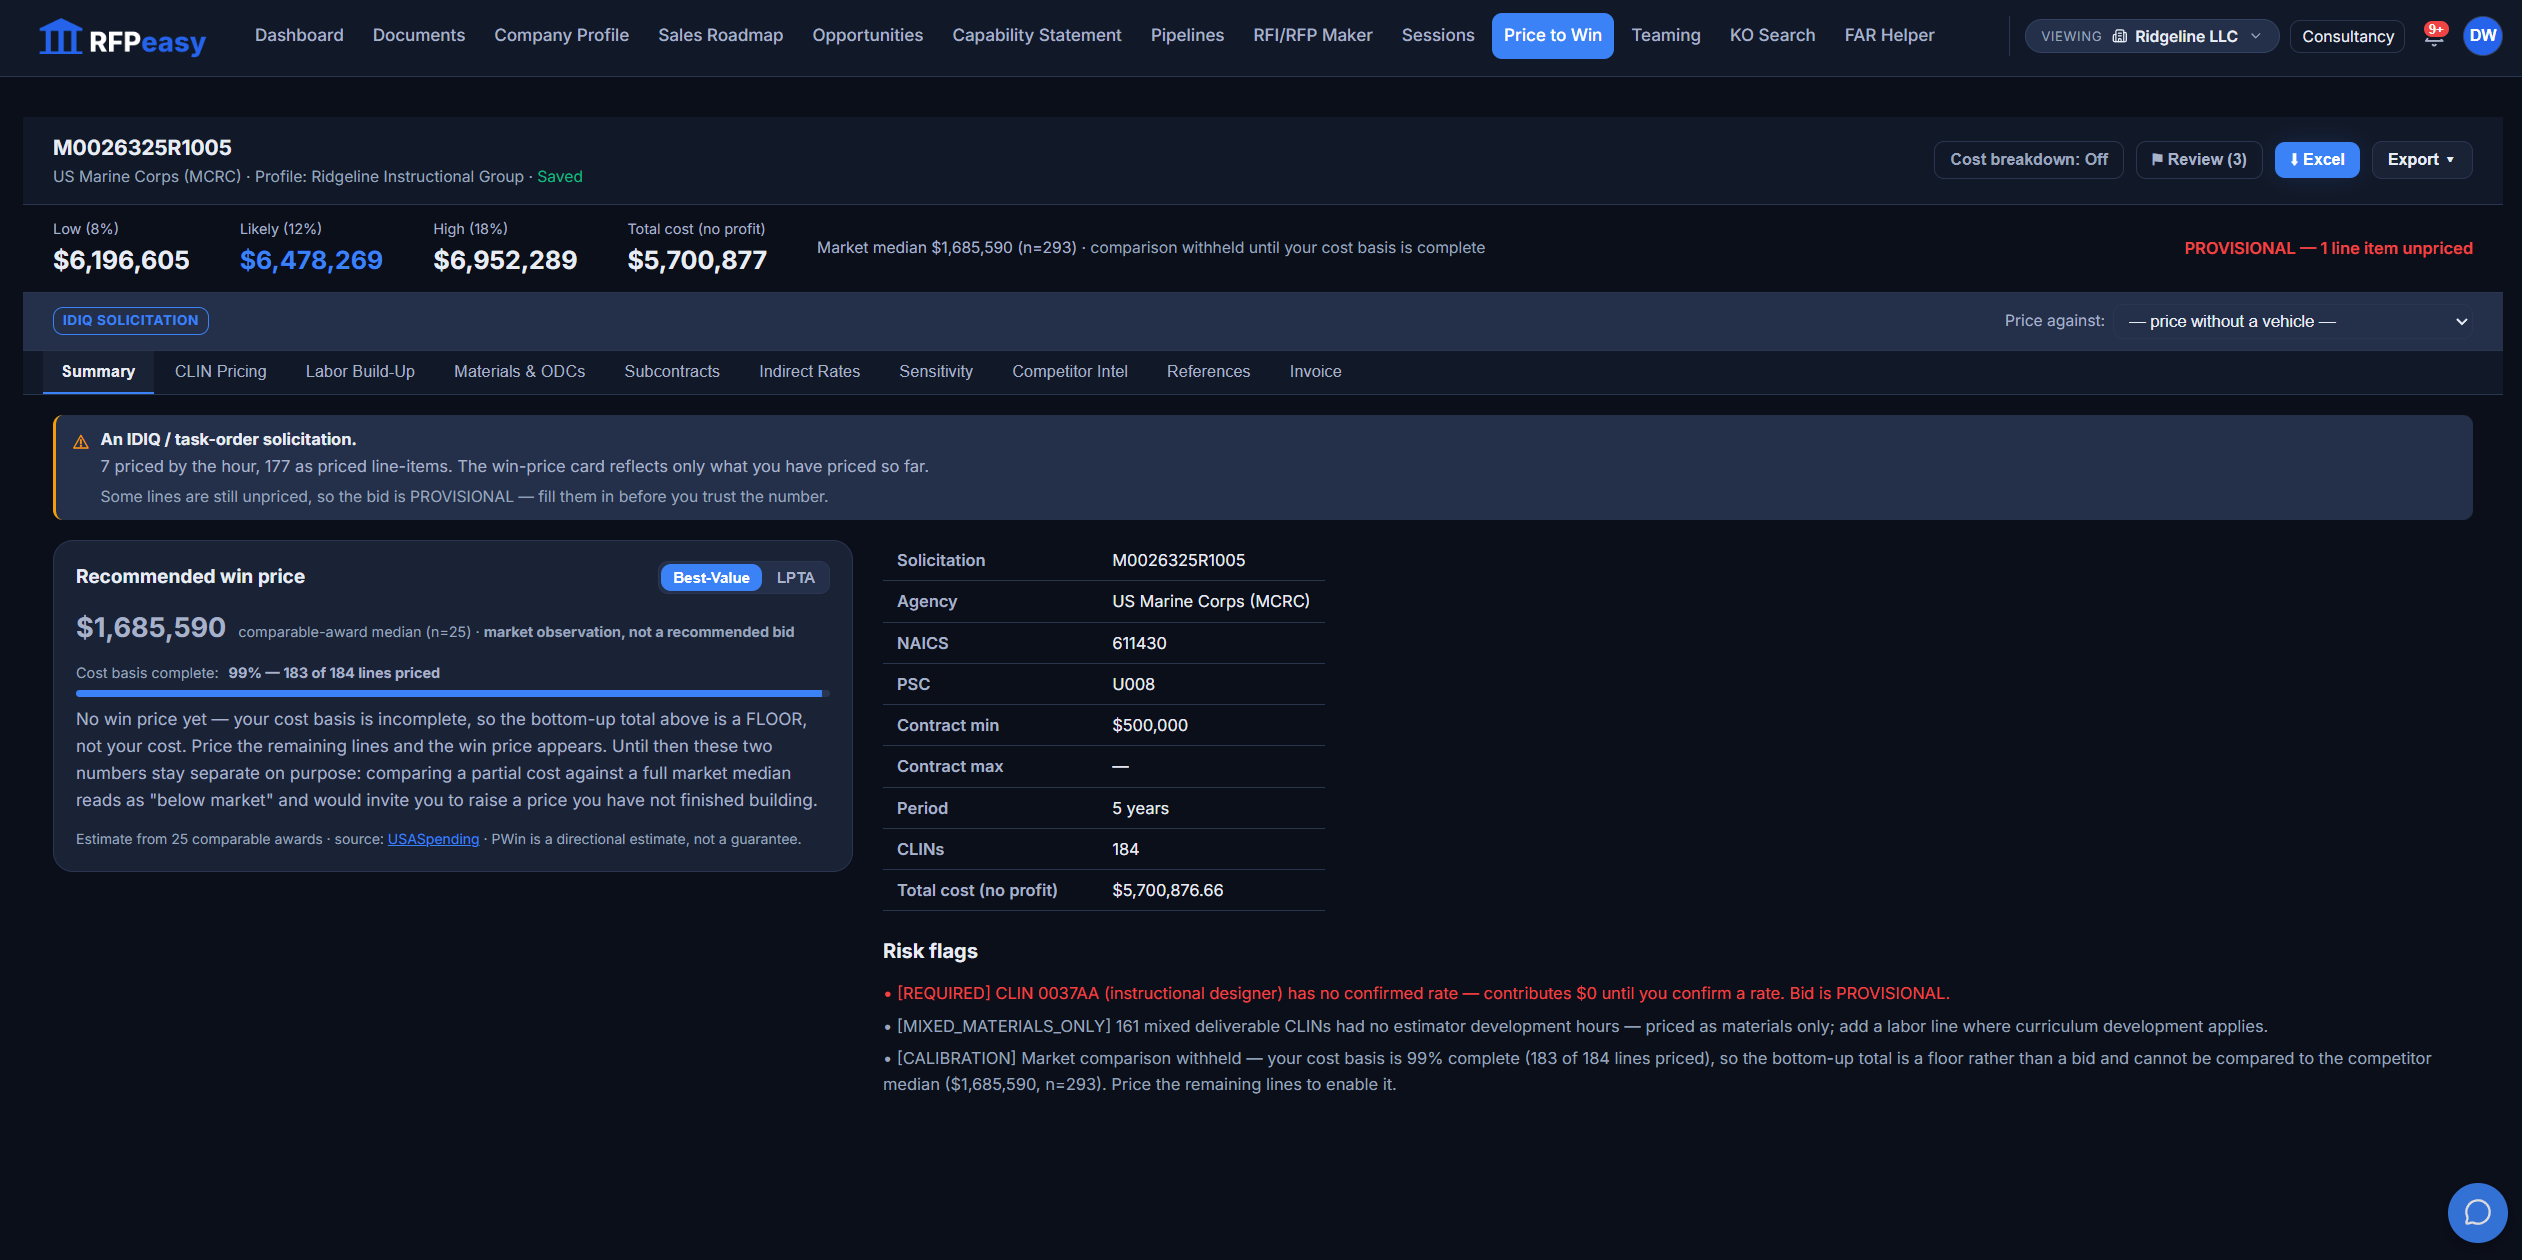Open the Export dropdown menu
Image resolution: width=2522 pixels, height=1260 pixels.
tap(2421, 160)
